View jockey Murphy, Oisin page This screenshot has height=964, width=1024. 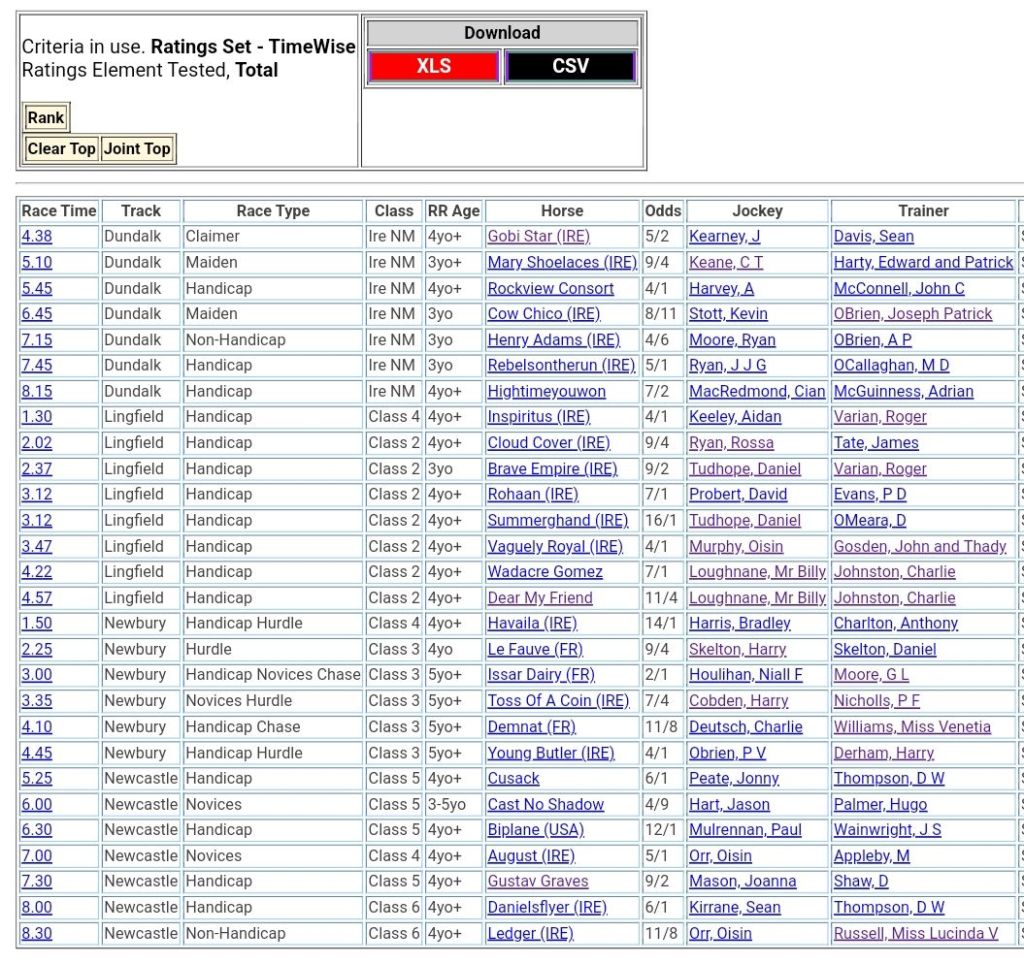point(736,546)
